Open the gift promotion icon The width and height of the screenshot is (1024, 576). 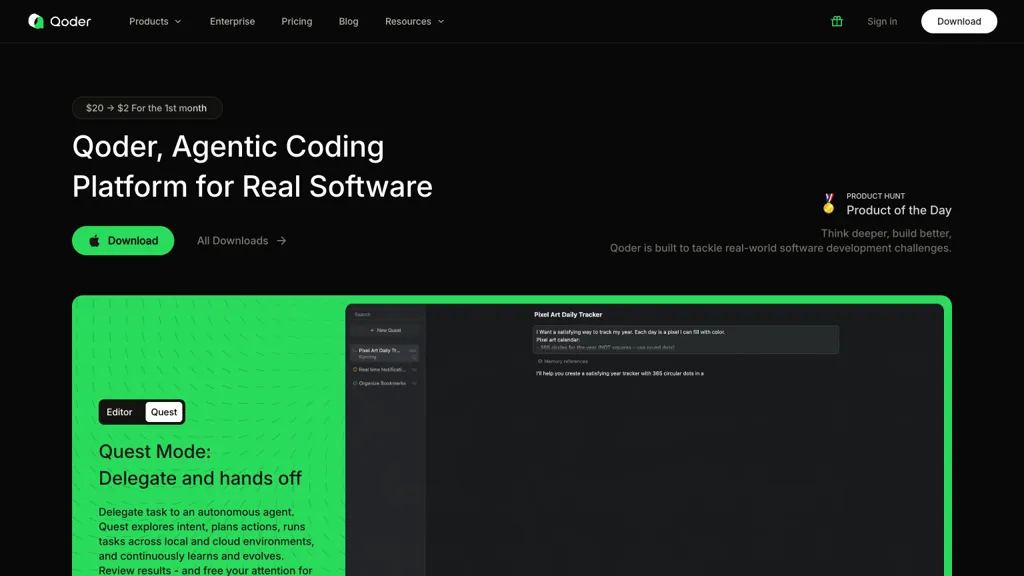click(x=836, y=21)
